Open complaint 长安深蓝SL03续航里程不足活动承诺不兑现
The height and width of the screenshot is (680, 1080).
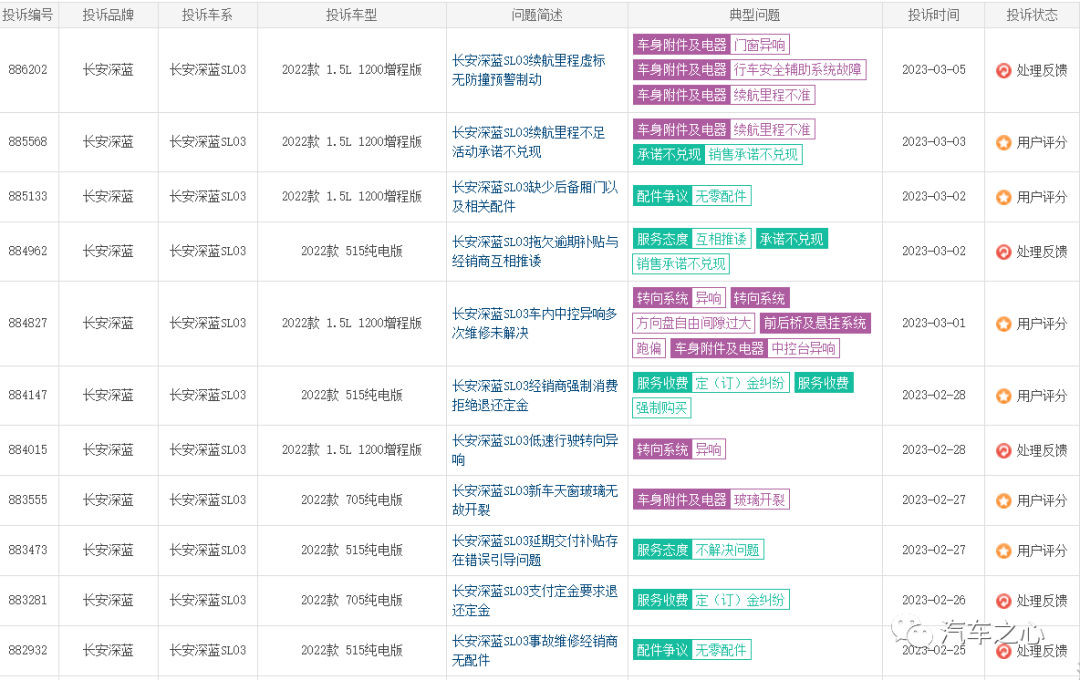[528, 142]
